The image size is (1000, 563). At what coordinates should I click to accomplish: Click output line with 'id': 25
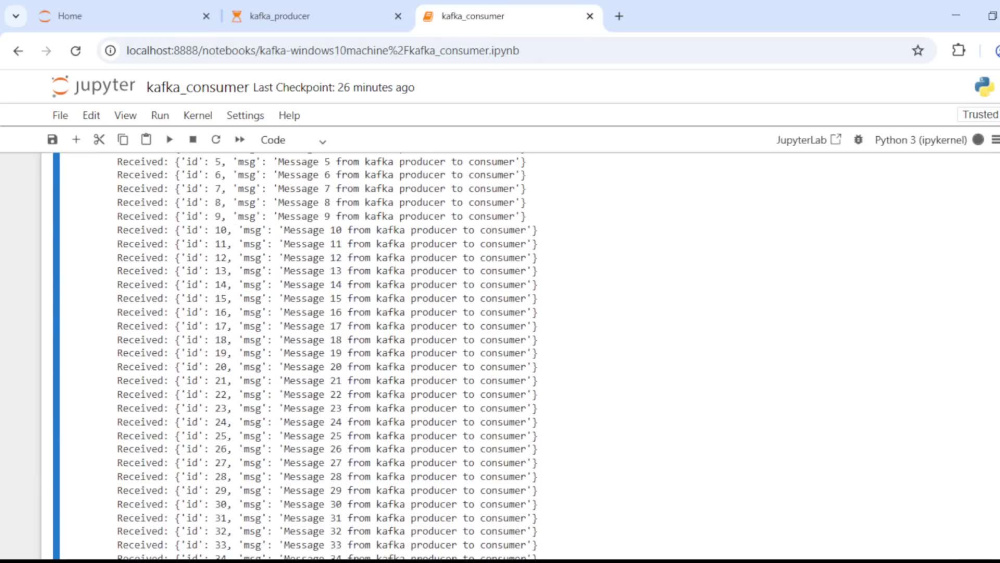coord(327,435)
